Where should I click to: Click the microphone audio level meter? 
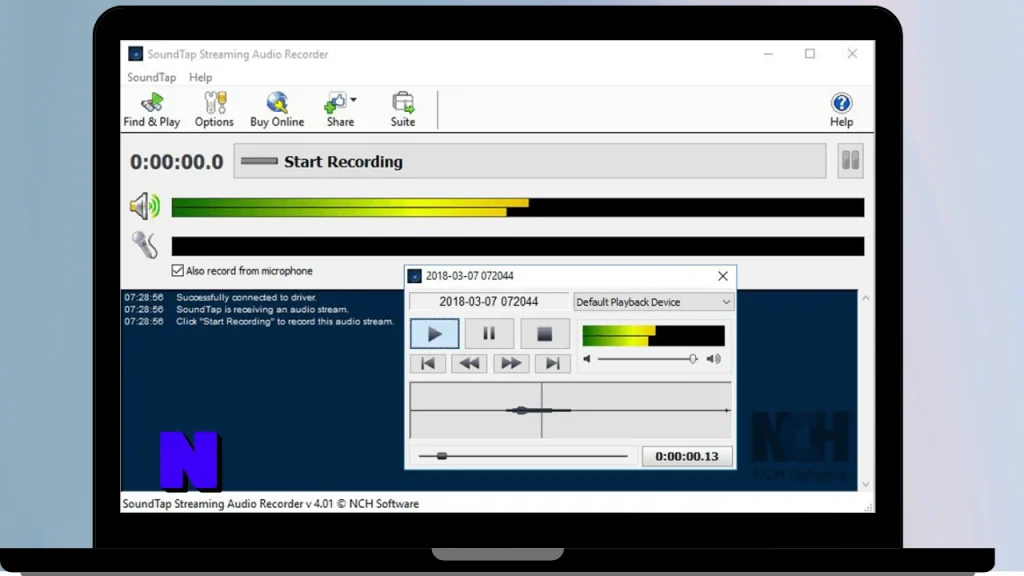(x=517, y=246)
